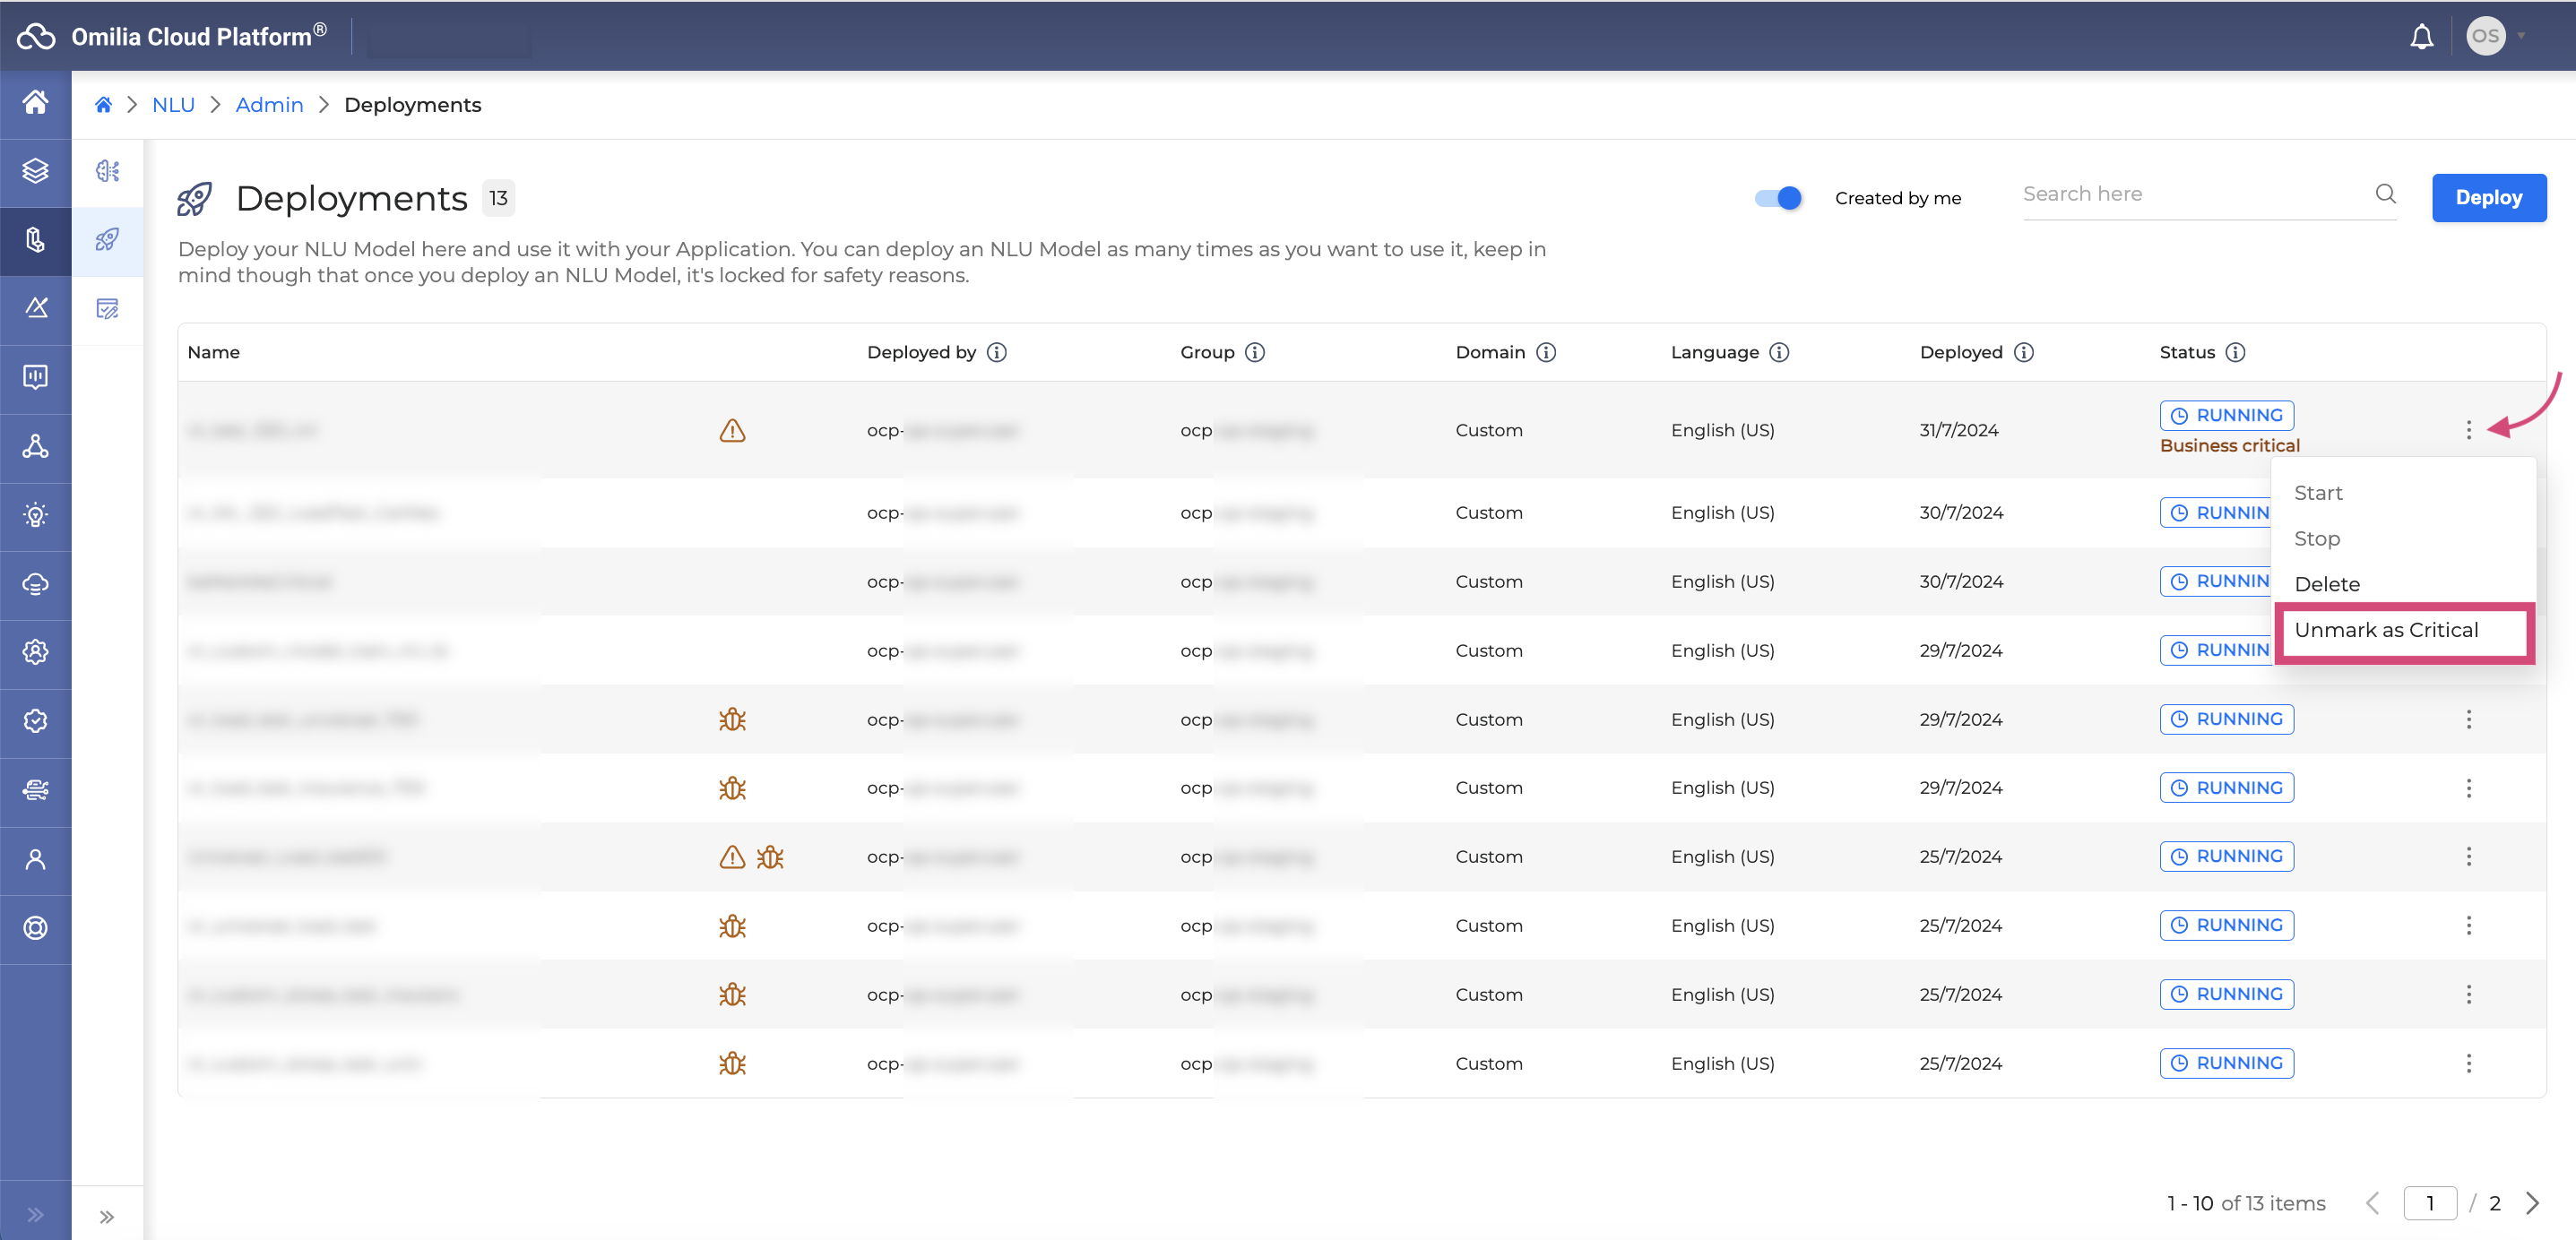
Task: Click the three-dot menu on seventh row
Action: pyautogui.click(x=2471, y=856)
